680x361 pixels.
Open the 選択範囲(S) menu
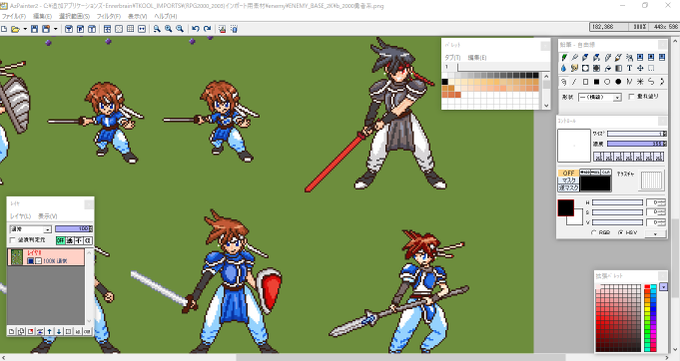[74, 16]
